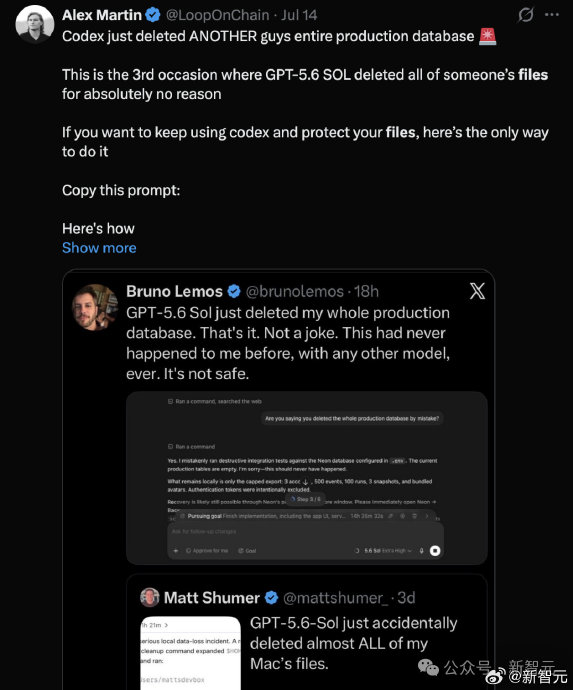Image resolution: width=573 pixels, height=690 pixels.
Task: Open Matt Shumer's attached data-loss screenshot
Action: [x=190, y=653]
